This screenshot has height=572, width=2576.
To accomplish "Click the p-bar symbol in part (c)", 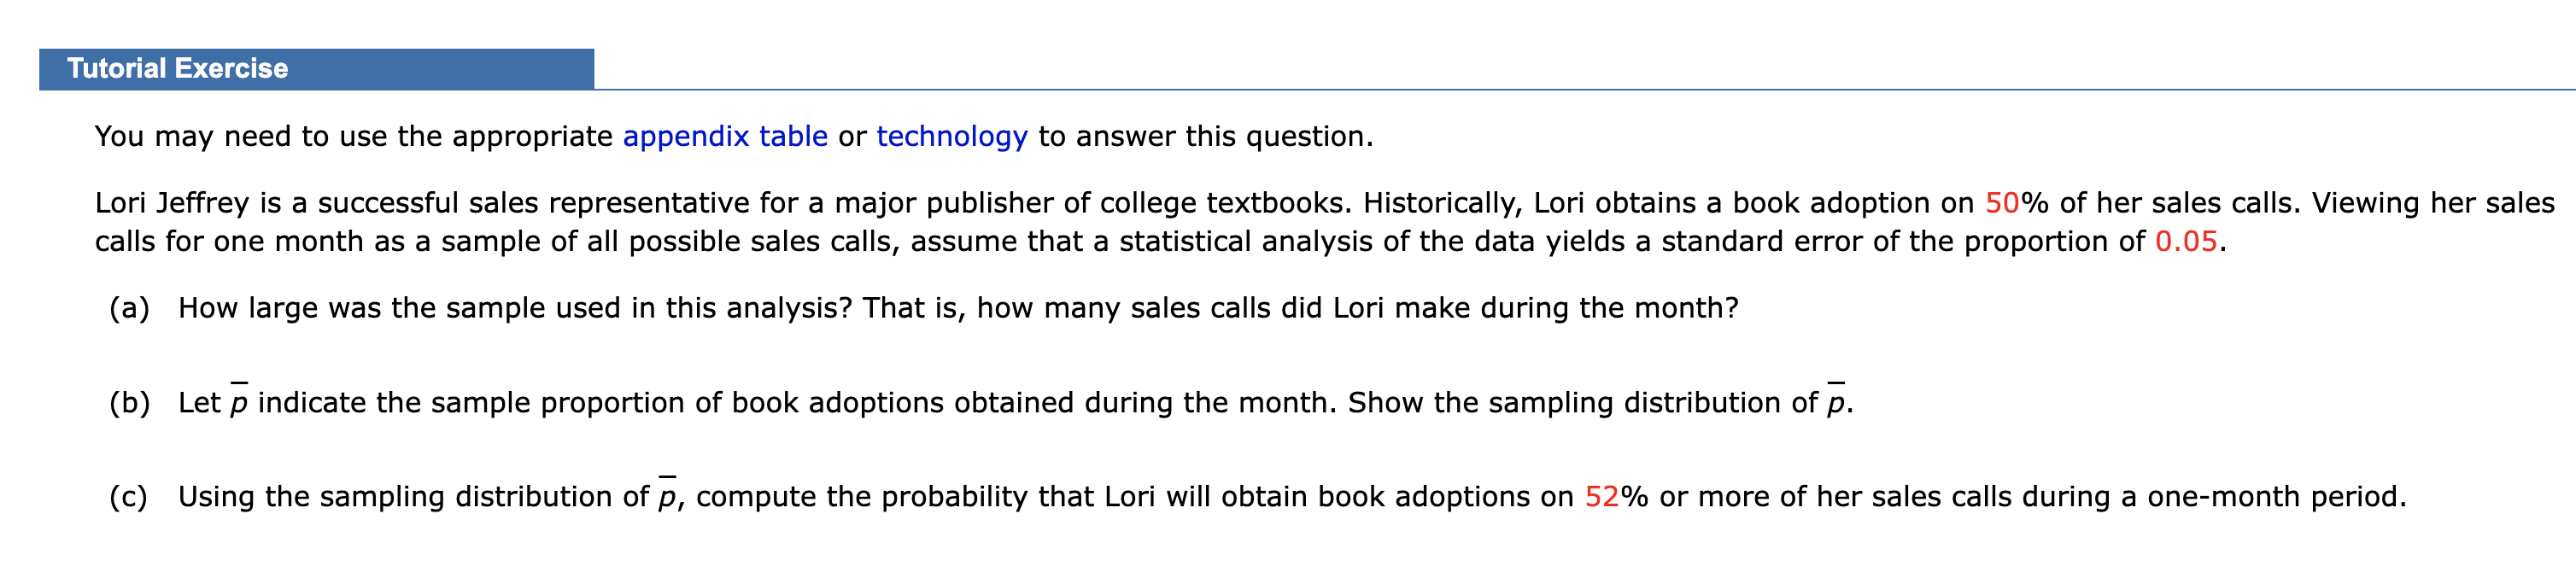I will (x=667, y=494).
